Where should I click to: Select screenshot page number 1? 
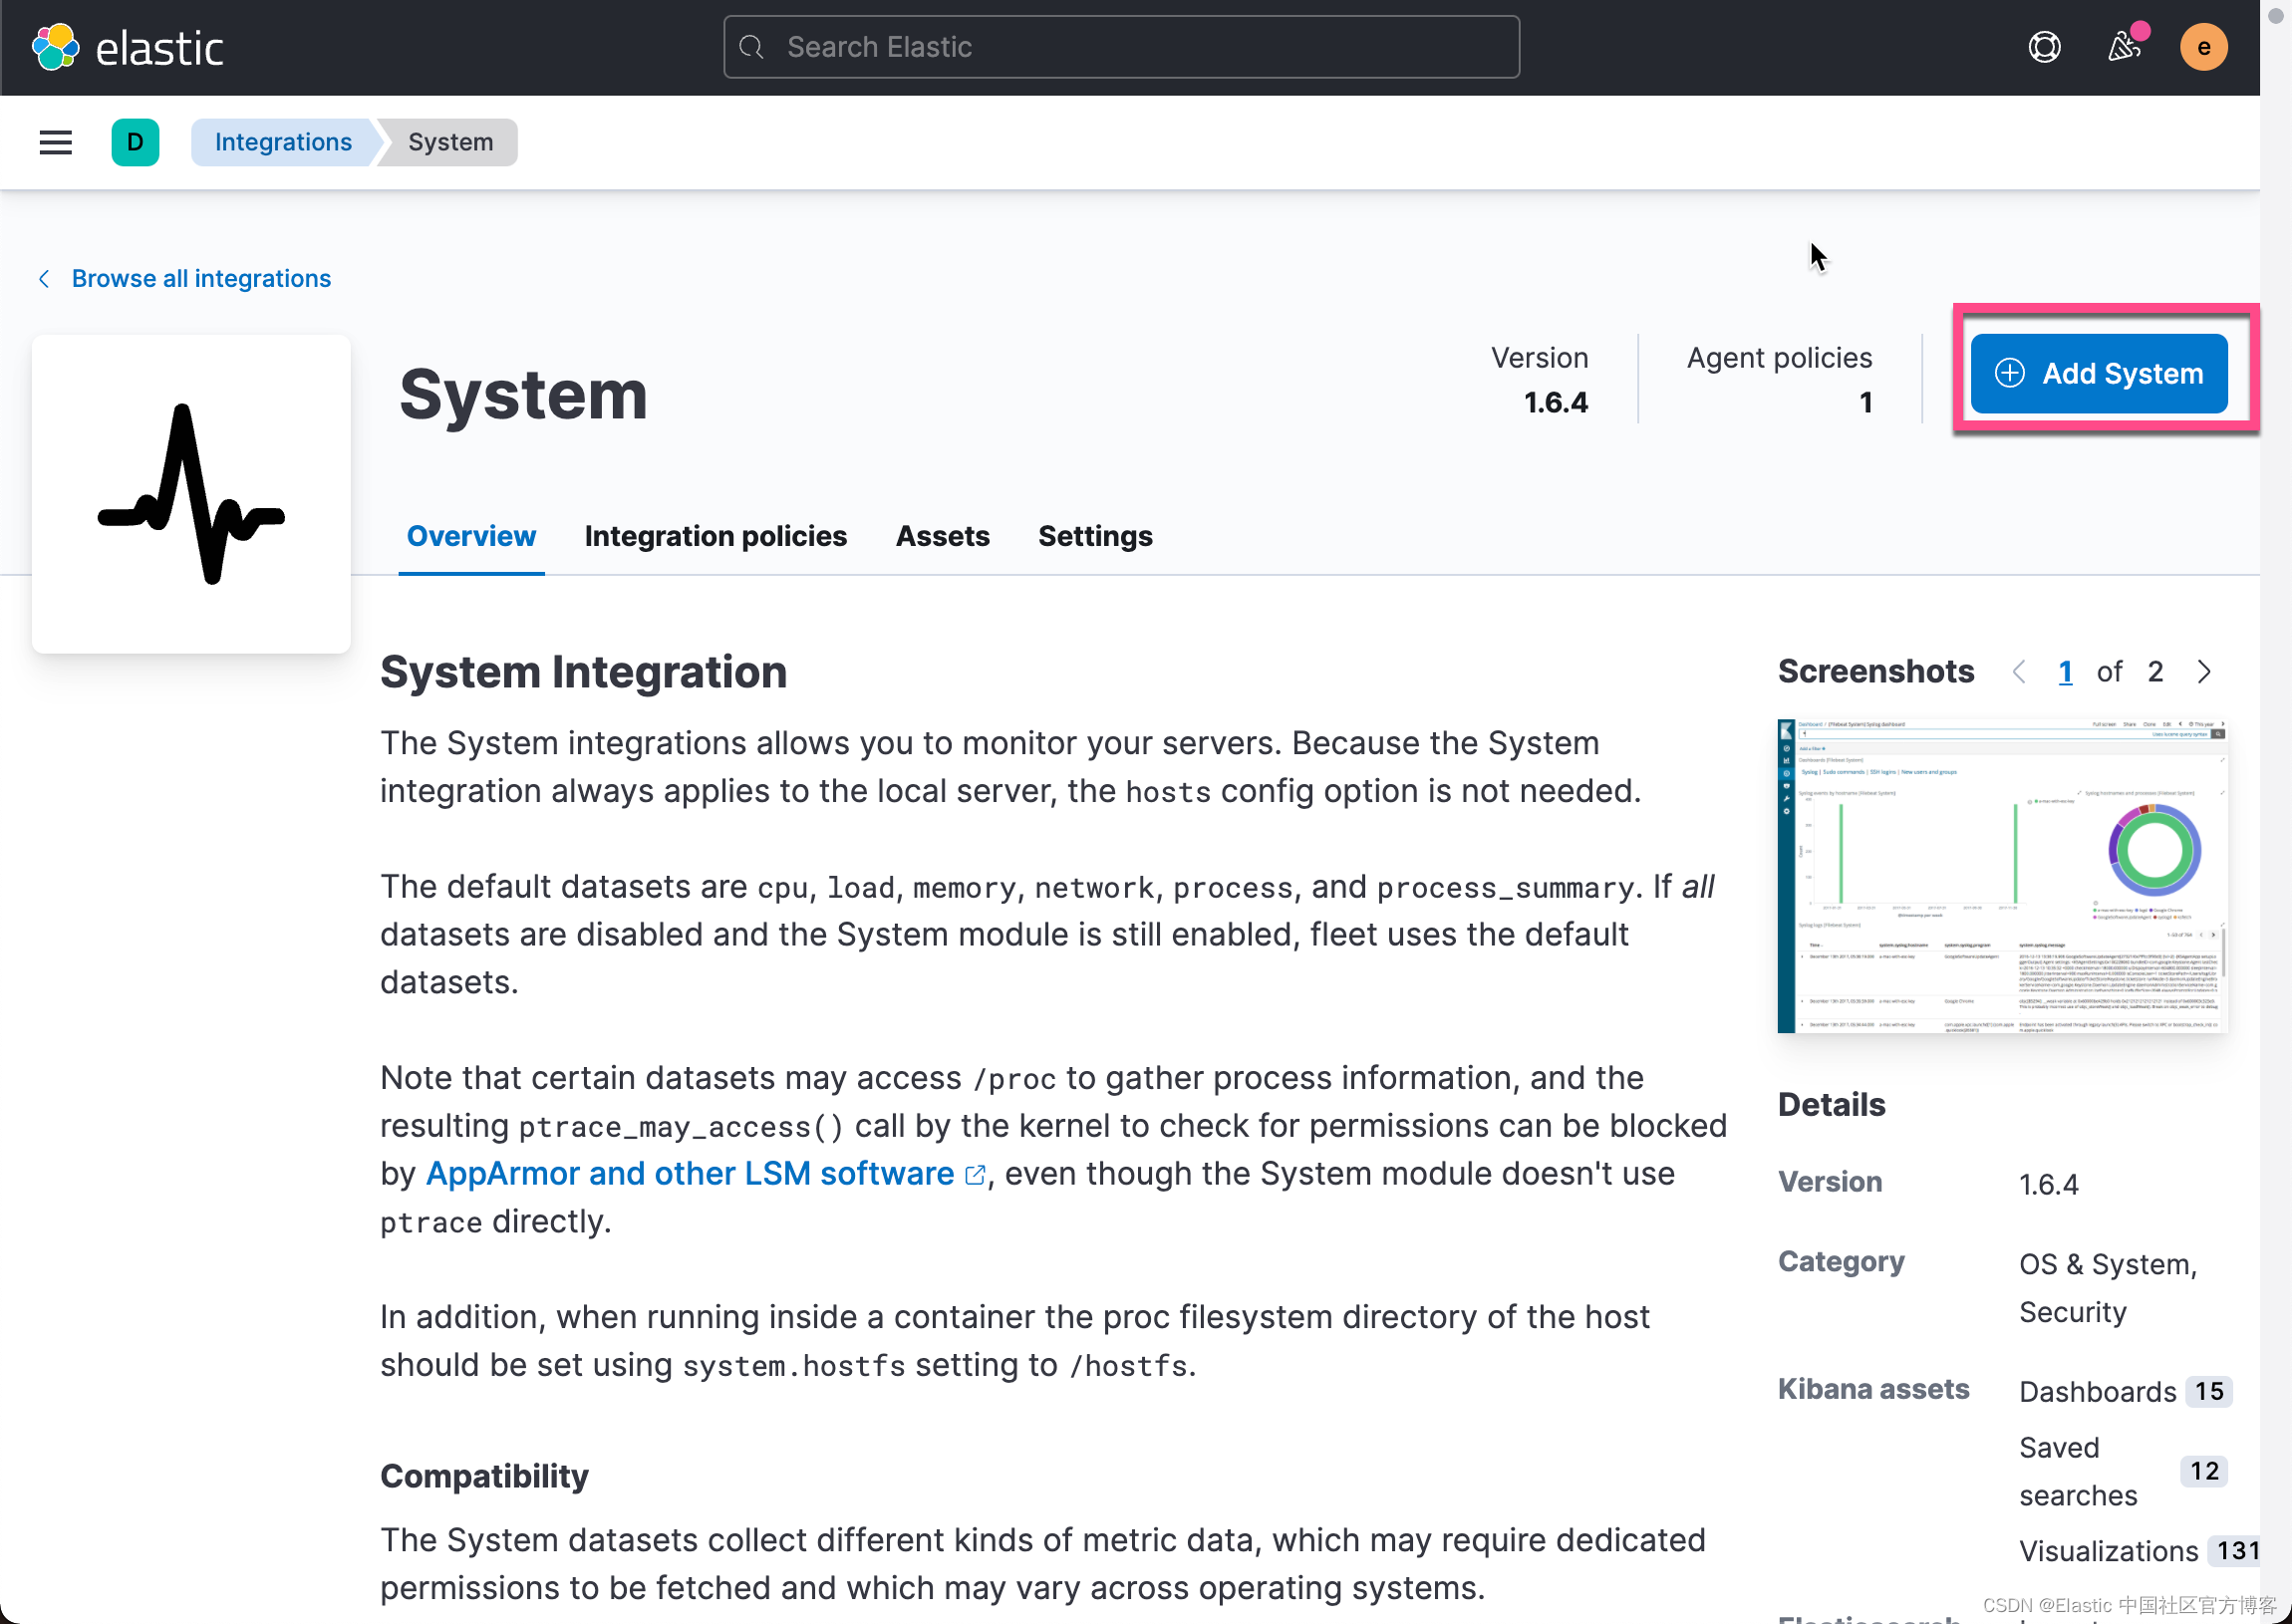tap(2065, 672)
